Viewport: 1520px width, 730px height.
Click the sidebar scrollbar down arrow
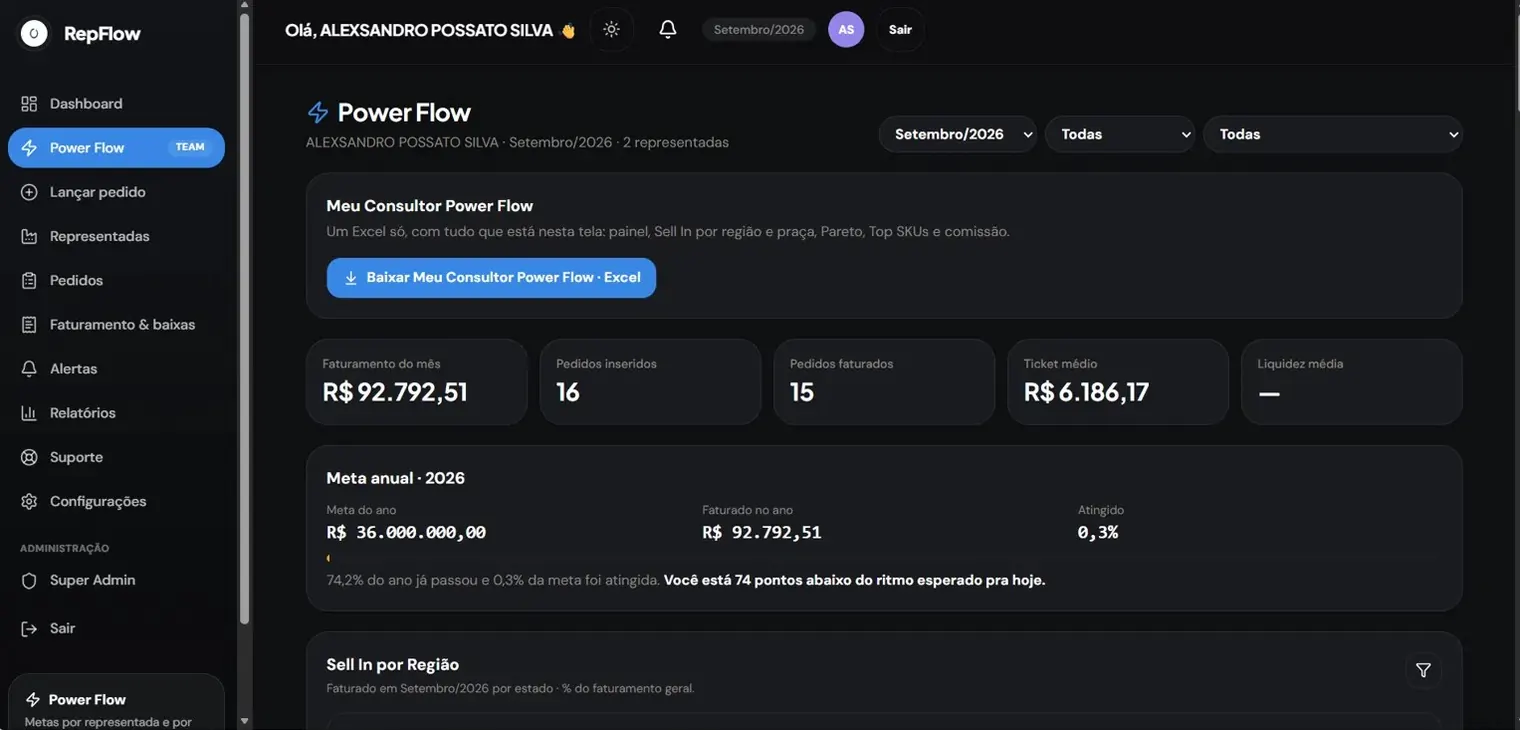tap(245, 721)
